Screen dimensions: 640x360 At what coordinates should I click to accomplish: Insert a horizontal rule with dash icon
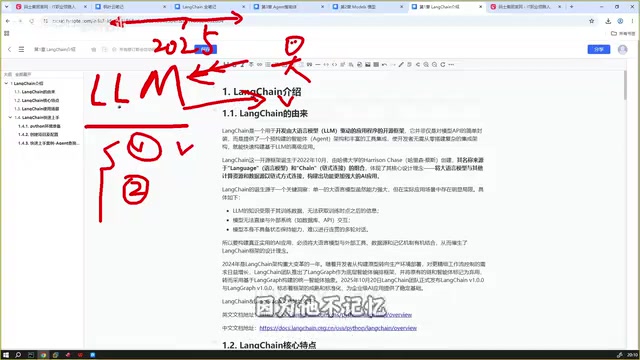tap(318, 64)
